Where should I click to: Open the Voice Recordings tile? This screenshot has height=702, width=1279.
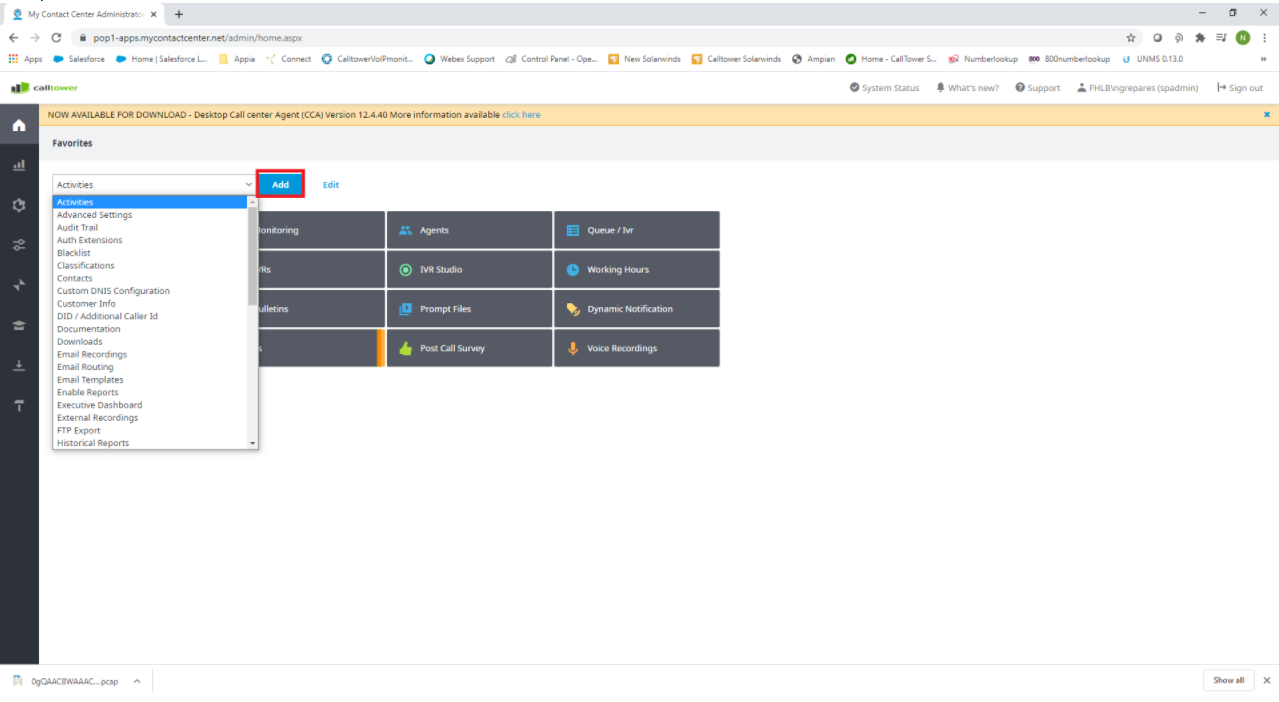point(636,349)
